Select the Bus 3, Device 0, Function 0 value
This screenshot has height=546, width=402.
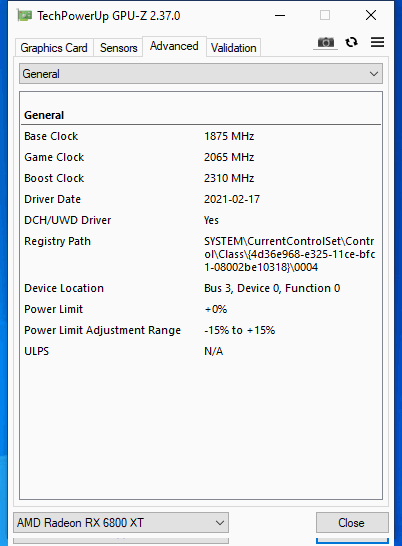coord(272,288)
